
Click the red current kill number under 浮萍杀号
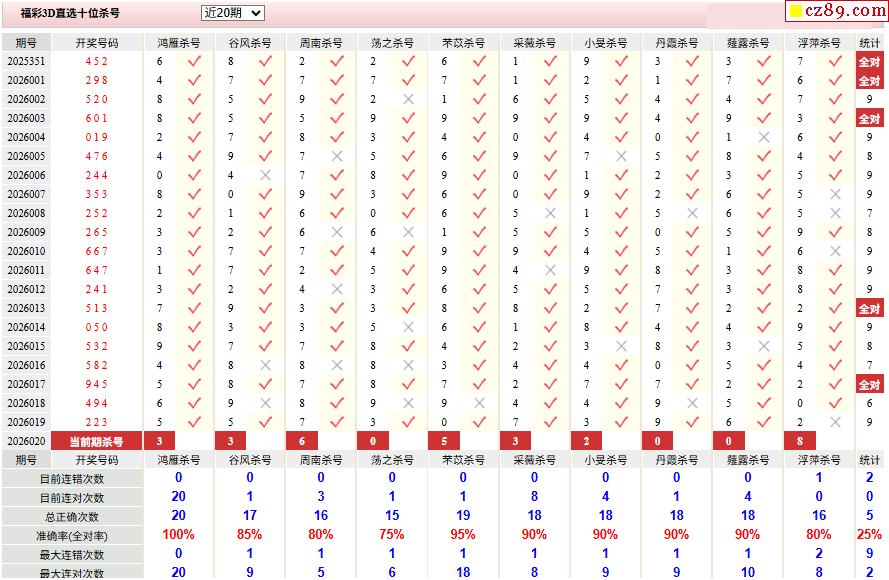tap(799, 441)
